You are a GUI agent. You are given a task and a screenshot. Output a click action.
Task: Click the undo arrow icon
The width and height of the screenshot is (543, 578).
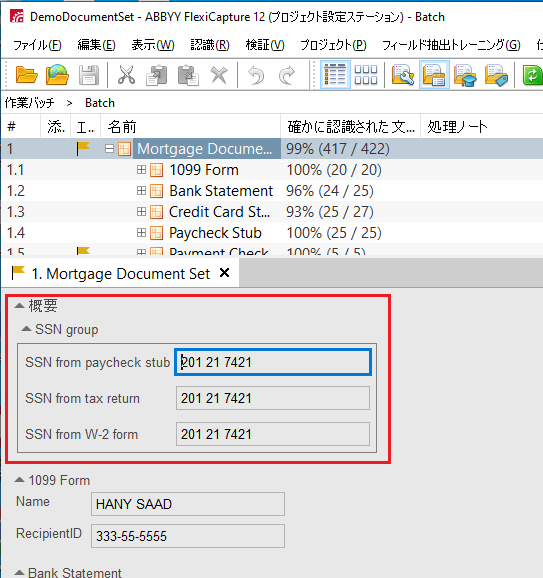pyautogui.click(x=256, y=75)
